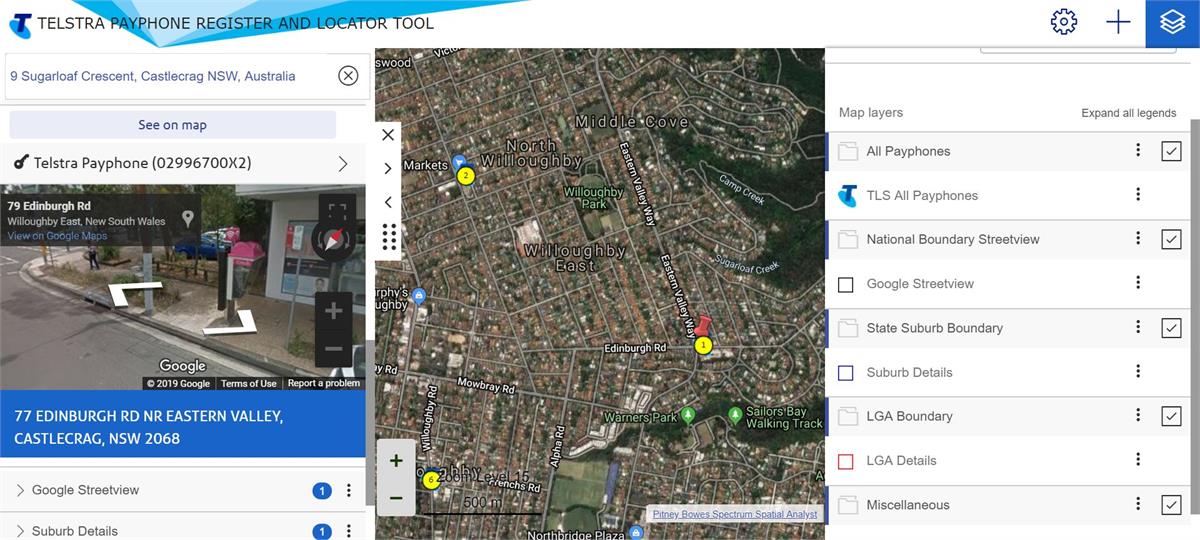Image resolution: width=1200 pixels, height=540 pixels.
Task: Toggle the Google Streetview layer swatch box
Action: point(846,285)
